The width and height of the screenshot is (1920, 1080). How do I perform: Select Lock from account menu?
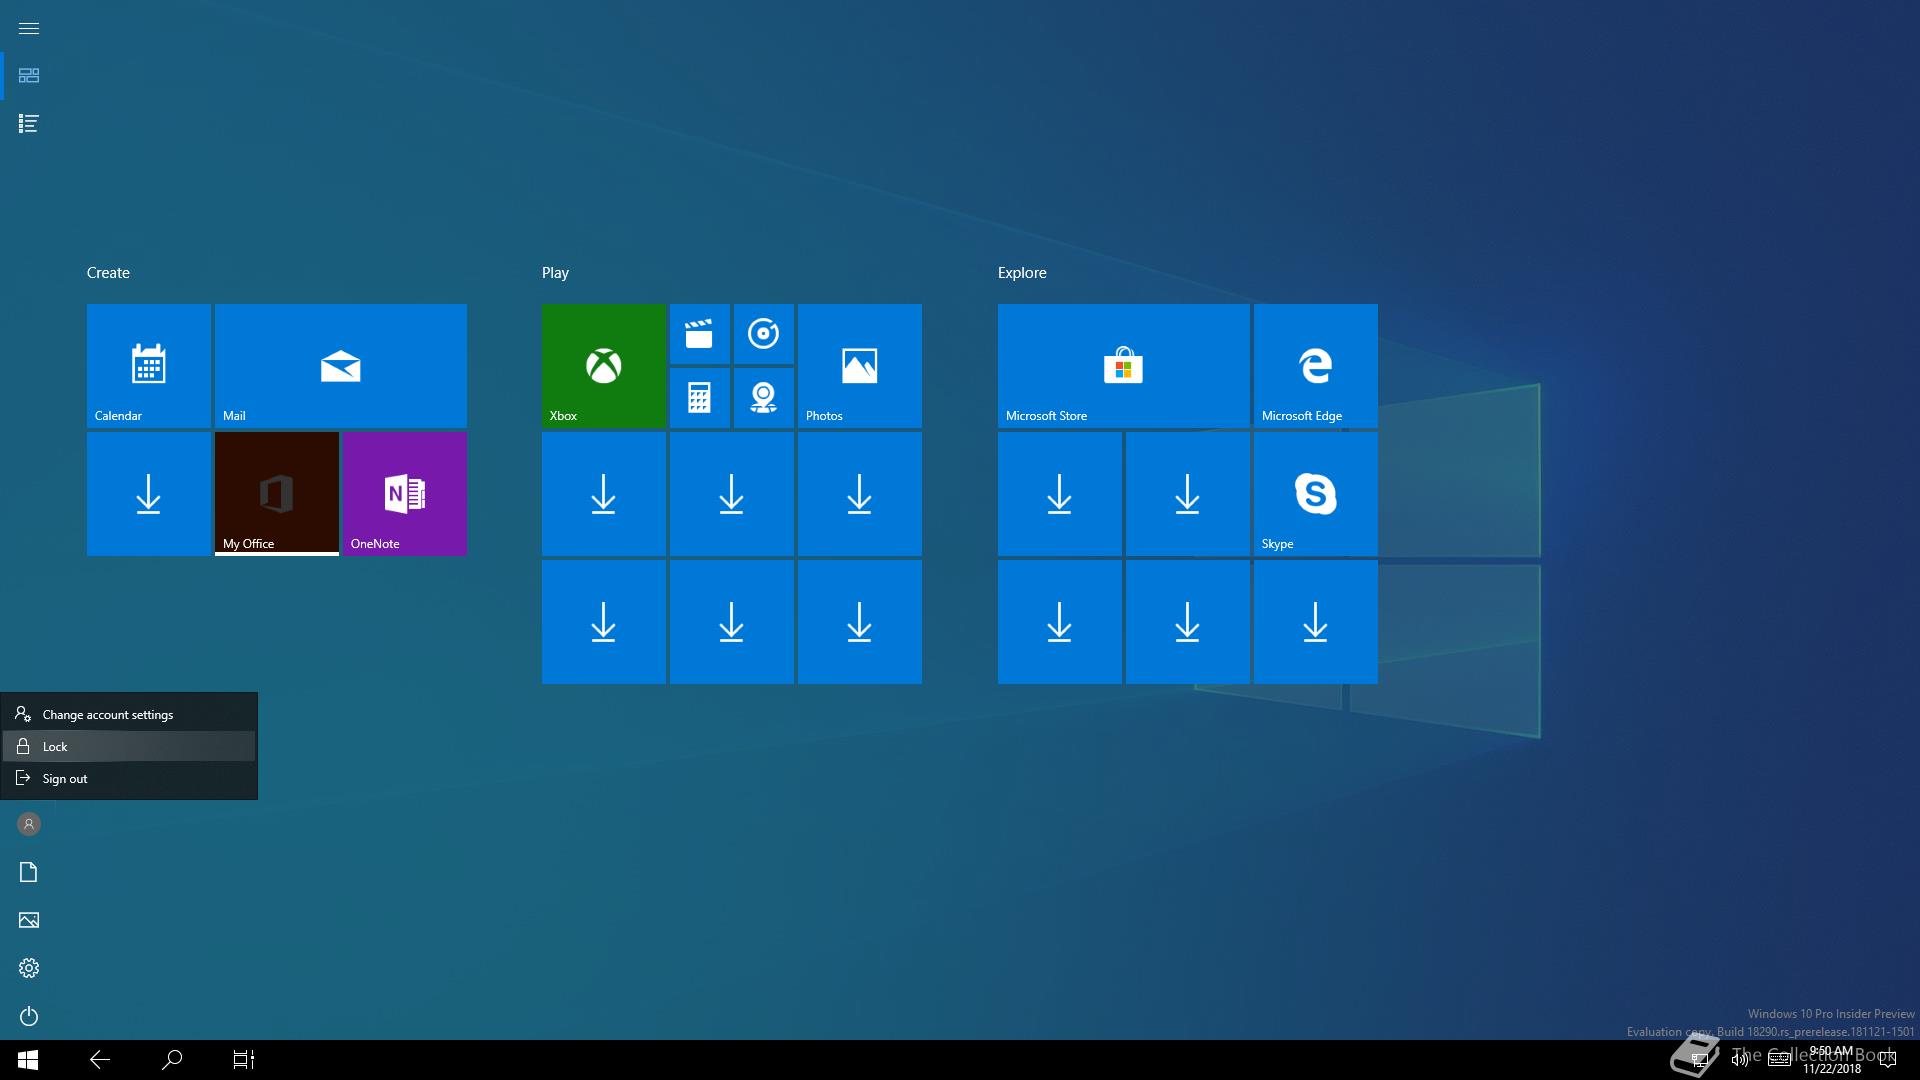pos(129,747)
